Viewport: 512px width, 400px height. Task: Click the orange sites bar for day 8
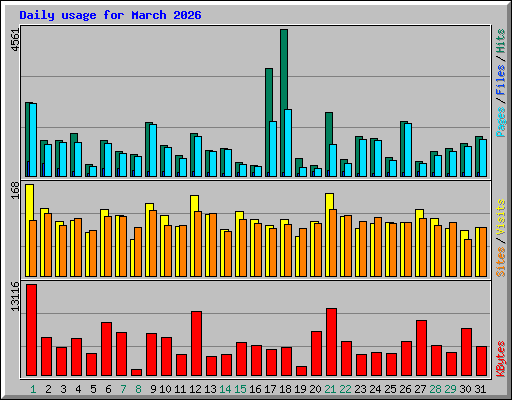(138, 252)
